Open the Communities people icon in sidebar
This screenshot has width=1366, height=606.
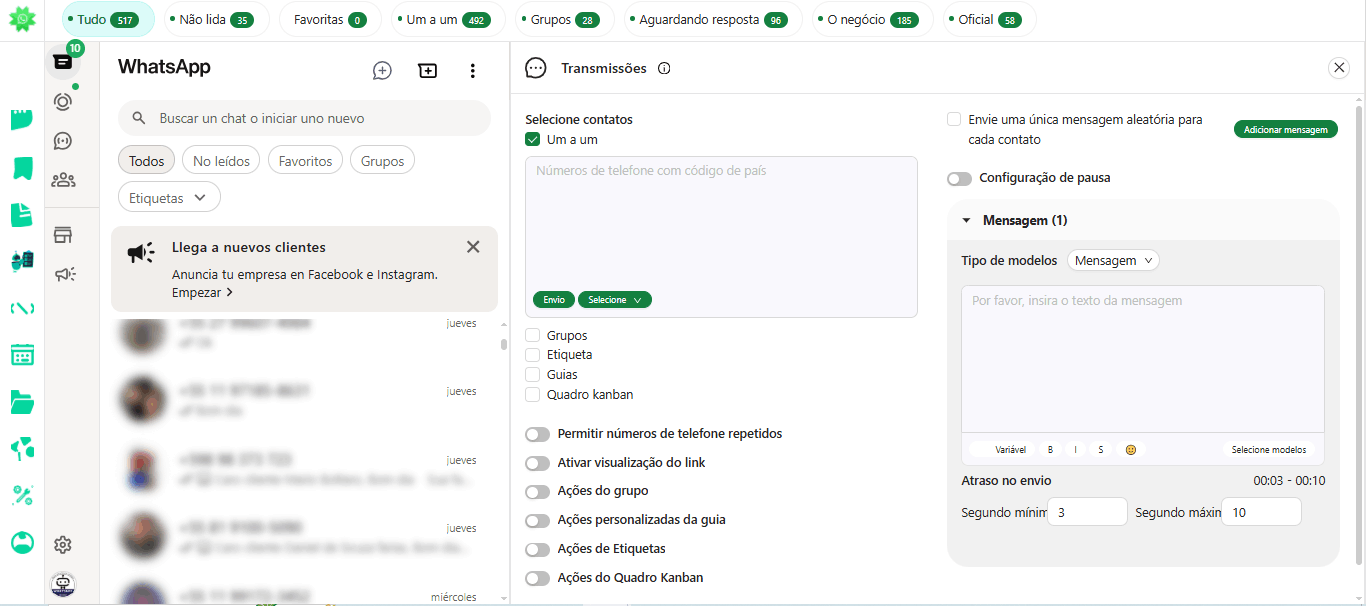pyautogui.click(x=63, y=180)
